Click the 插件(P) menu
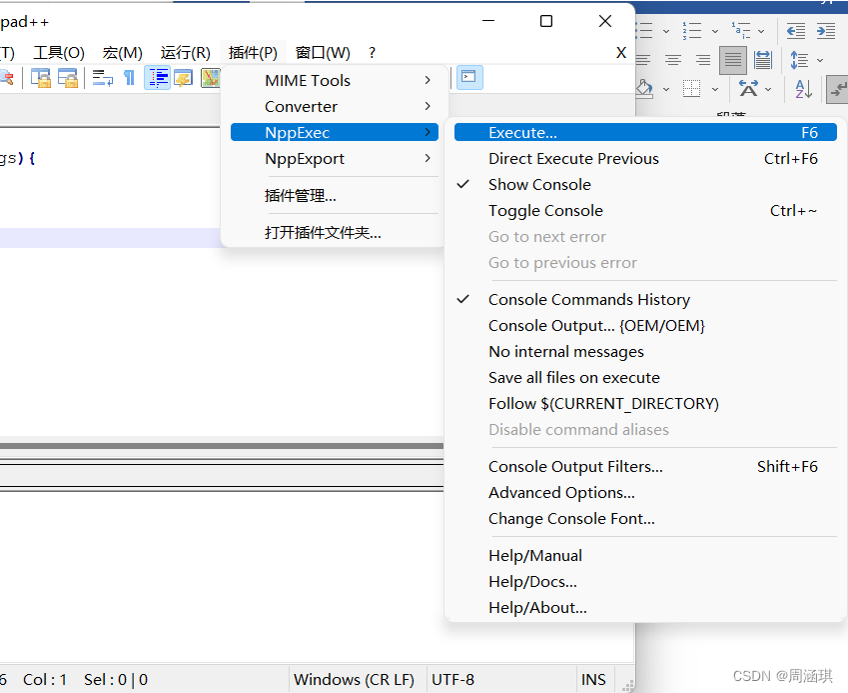 [253, 52]
